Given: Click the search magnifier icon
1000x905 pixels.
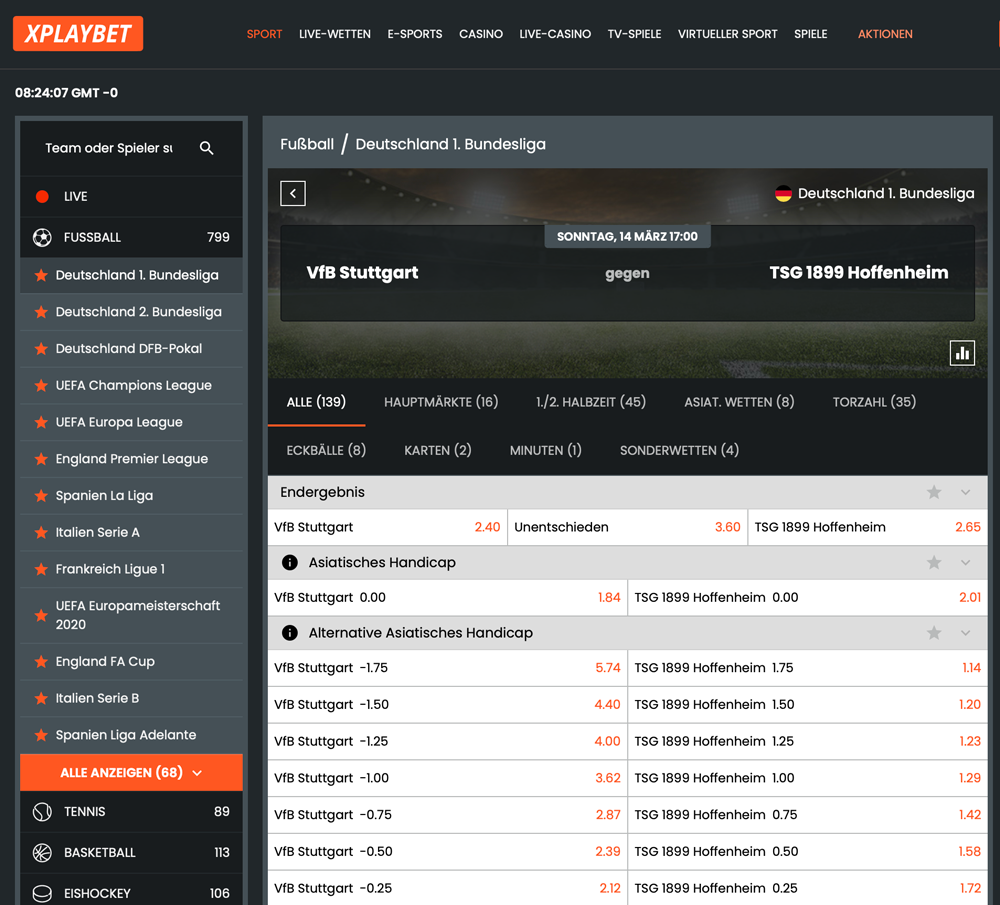Looking at the screenshot, I should (x=206, y=148).
